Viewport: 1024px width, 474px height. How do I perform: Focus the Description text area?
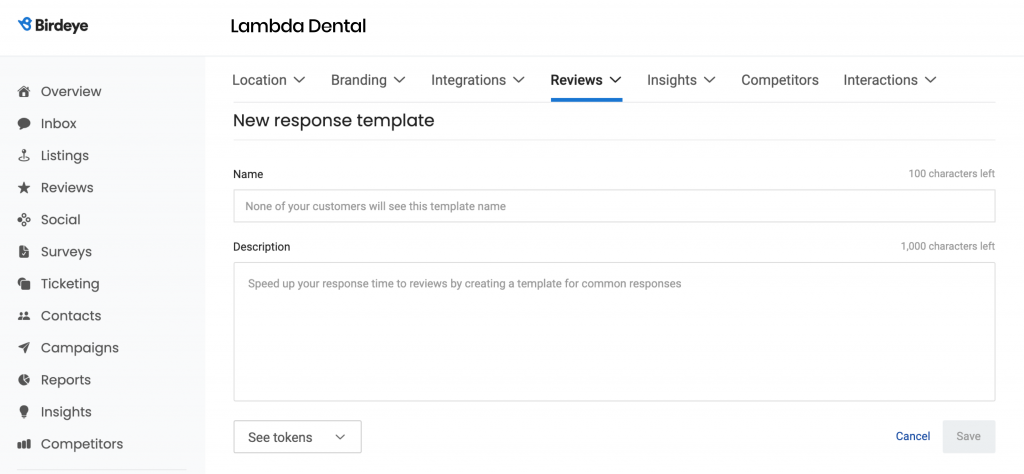[614, 332]
